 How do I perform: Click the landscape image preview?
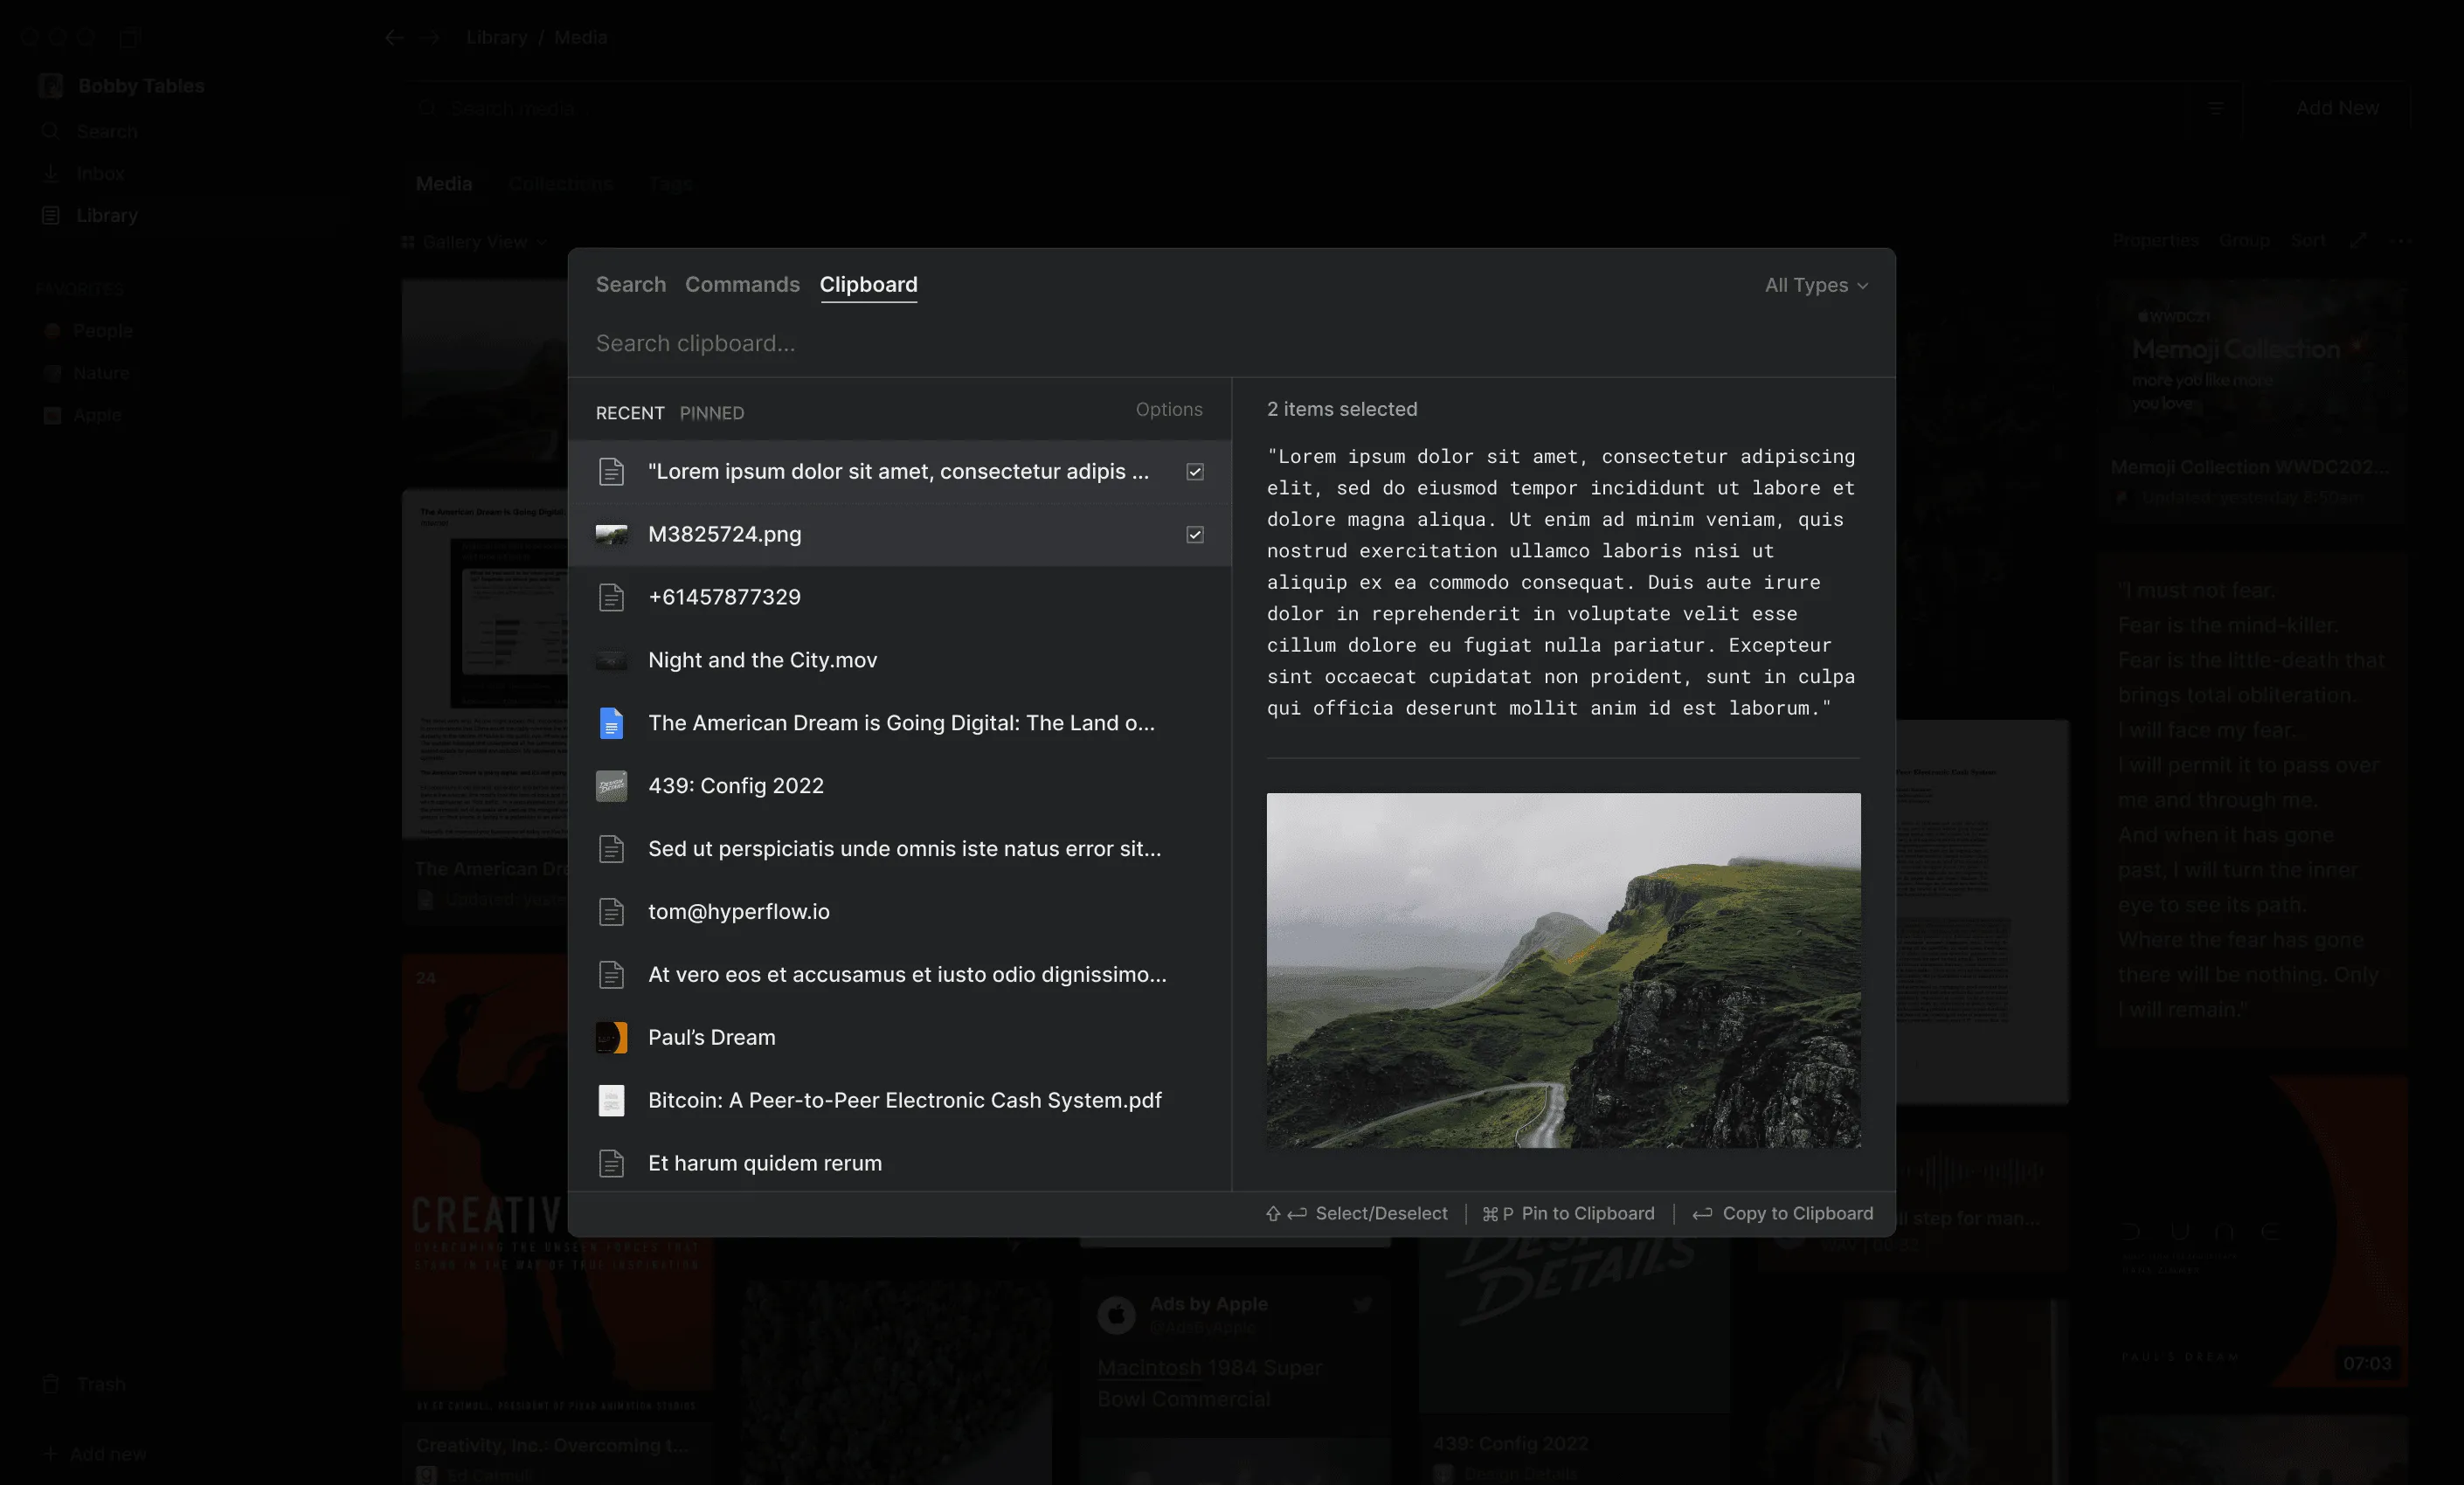tap(1564, 971)
